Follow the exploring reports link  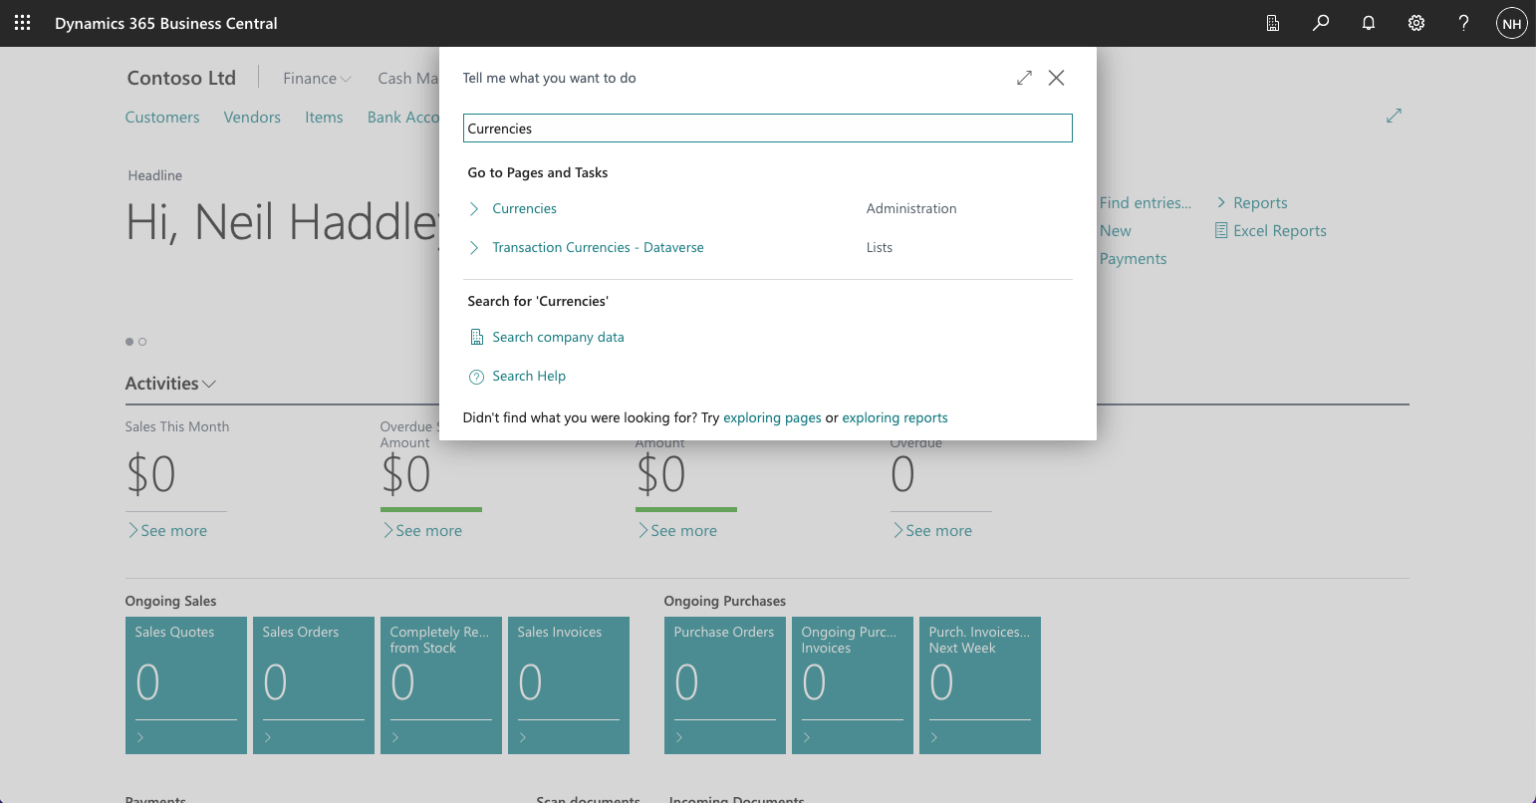click(x=895, y=418)
